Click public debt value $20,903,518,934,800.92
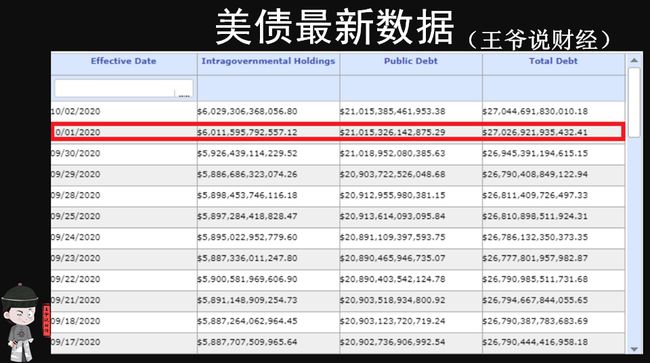 393,300
